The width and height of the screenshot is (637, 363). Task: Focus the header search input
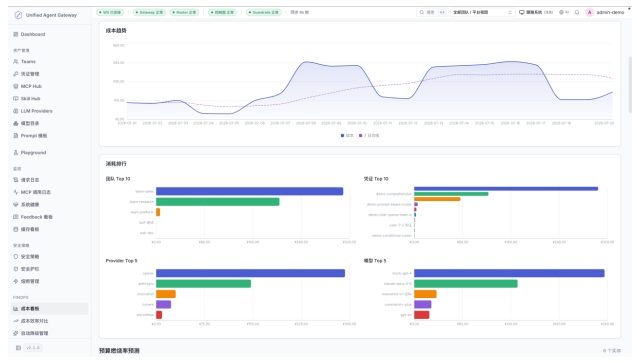tap(433, 13)
